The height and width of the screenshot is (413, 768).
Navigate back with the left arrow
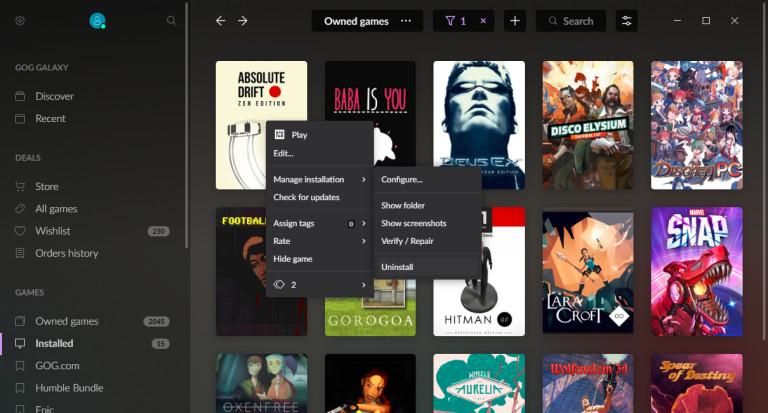(x=220, y=20)
